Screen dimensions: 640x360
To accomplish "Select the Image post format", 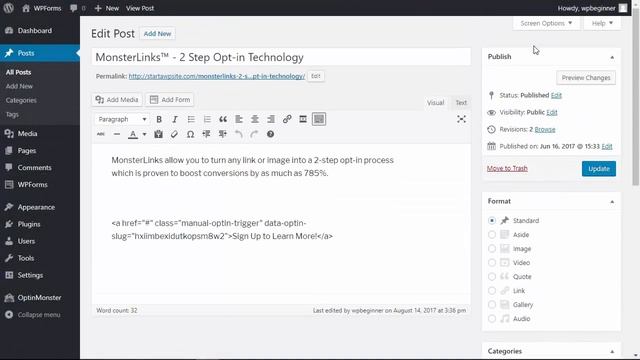I will tap(492, 249).
